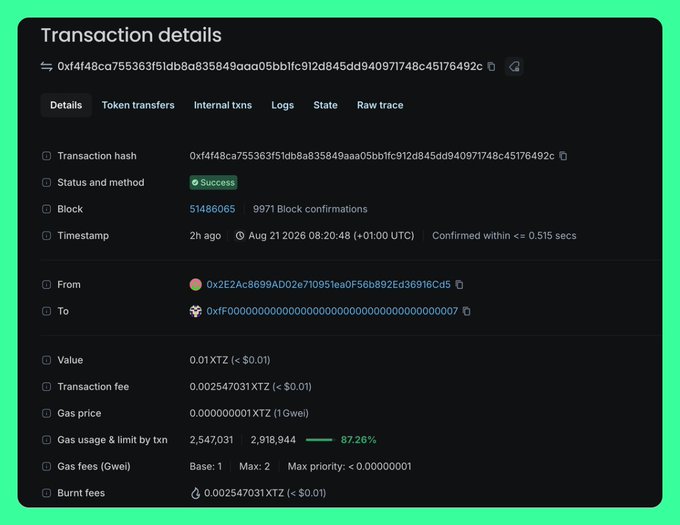Click the To address identicon
The width and height of the screenshot is (680, 525).
[x=196, y=311]
